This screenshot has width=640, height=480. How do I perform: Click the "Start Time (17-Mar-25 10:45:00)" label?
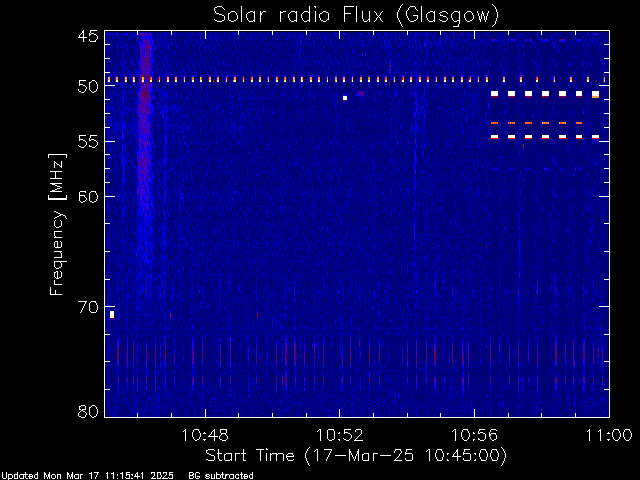point(356,456)
